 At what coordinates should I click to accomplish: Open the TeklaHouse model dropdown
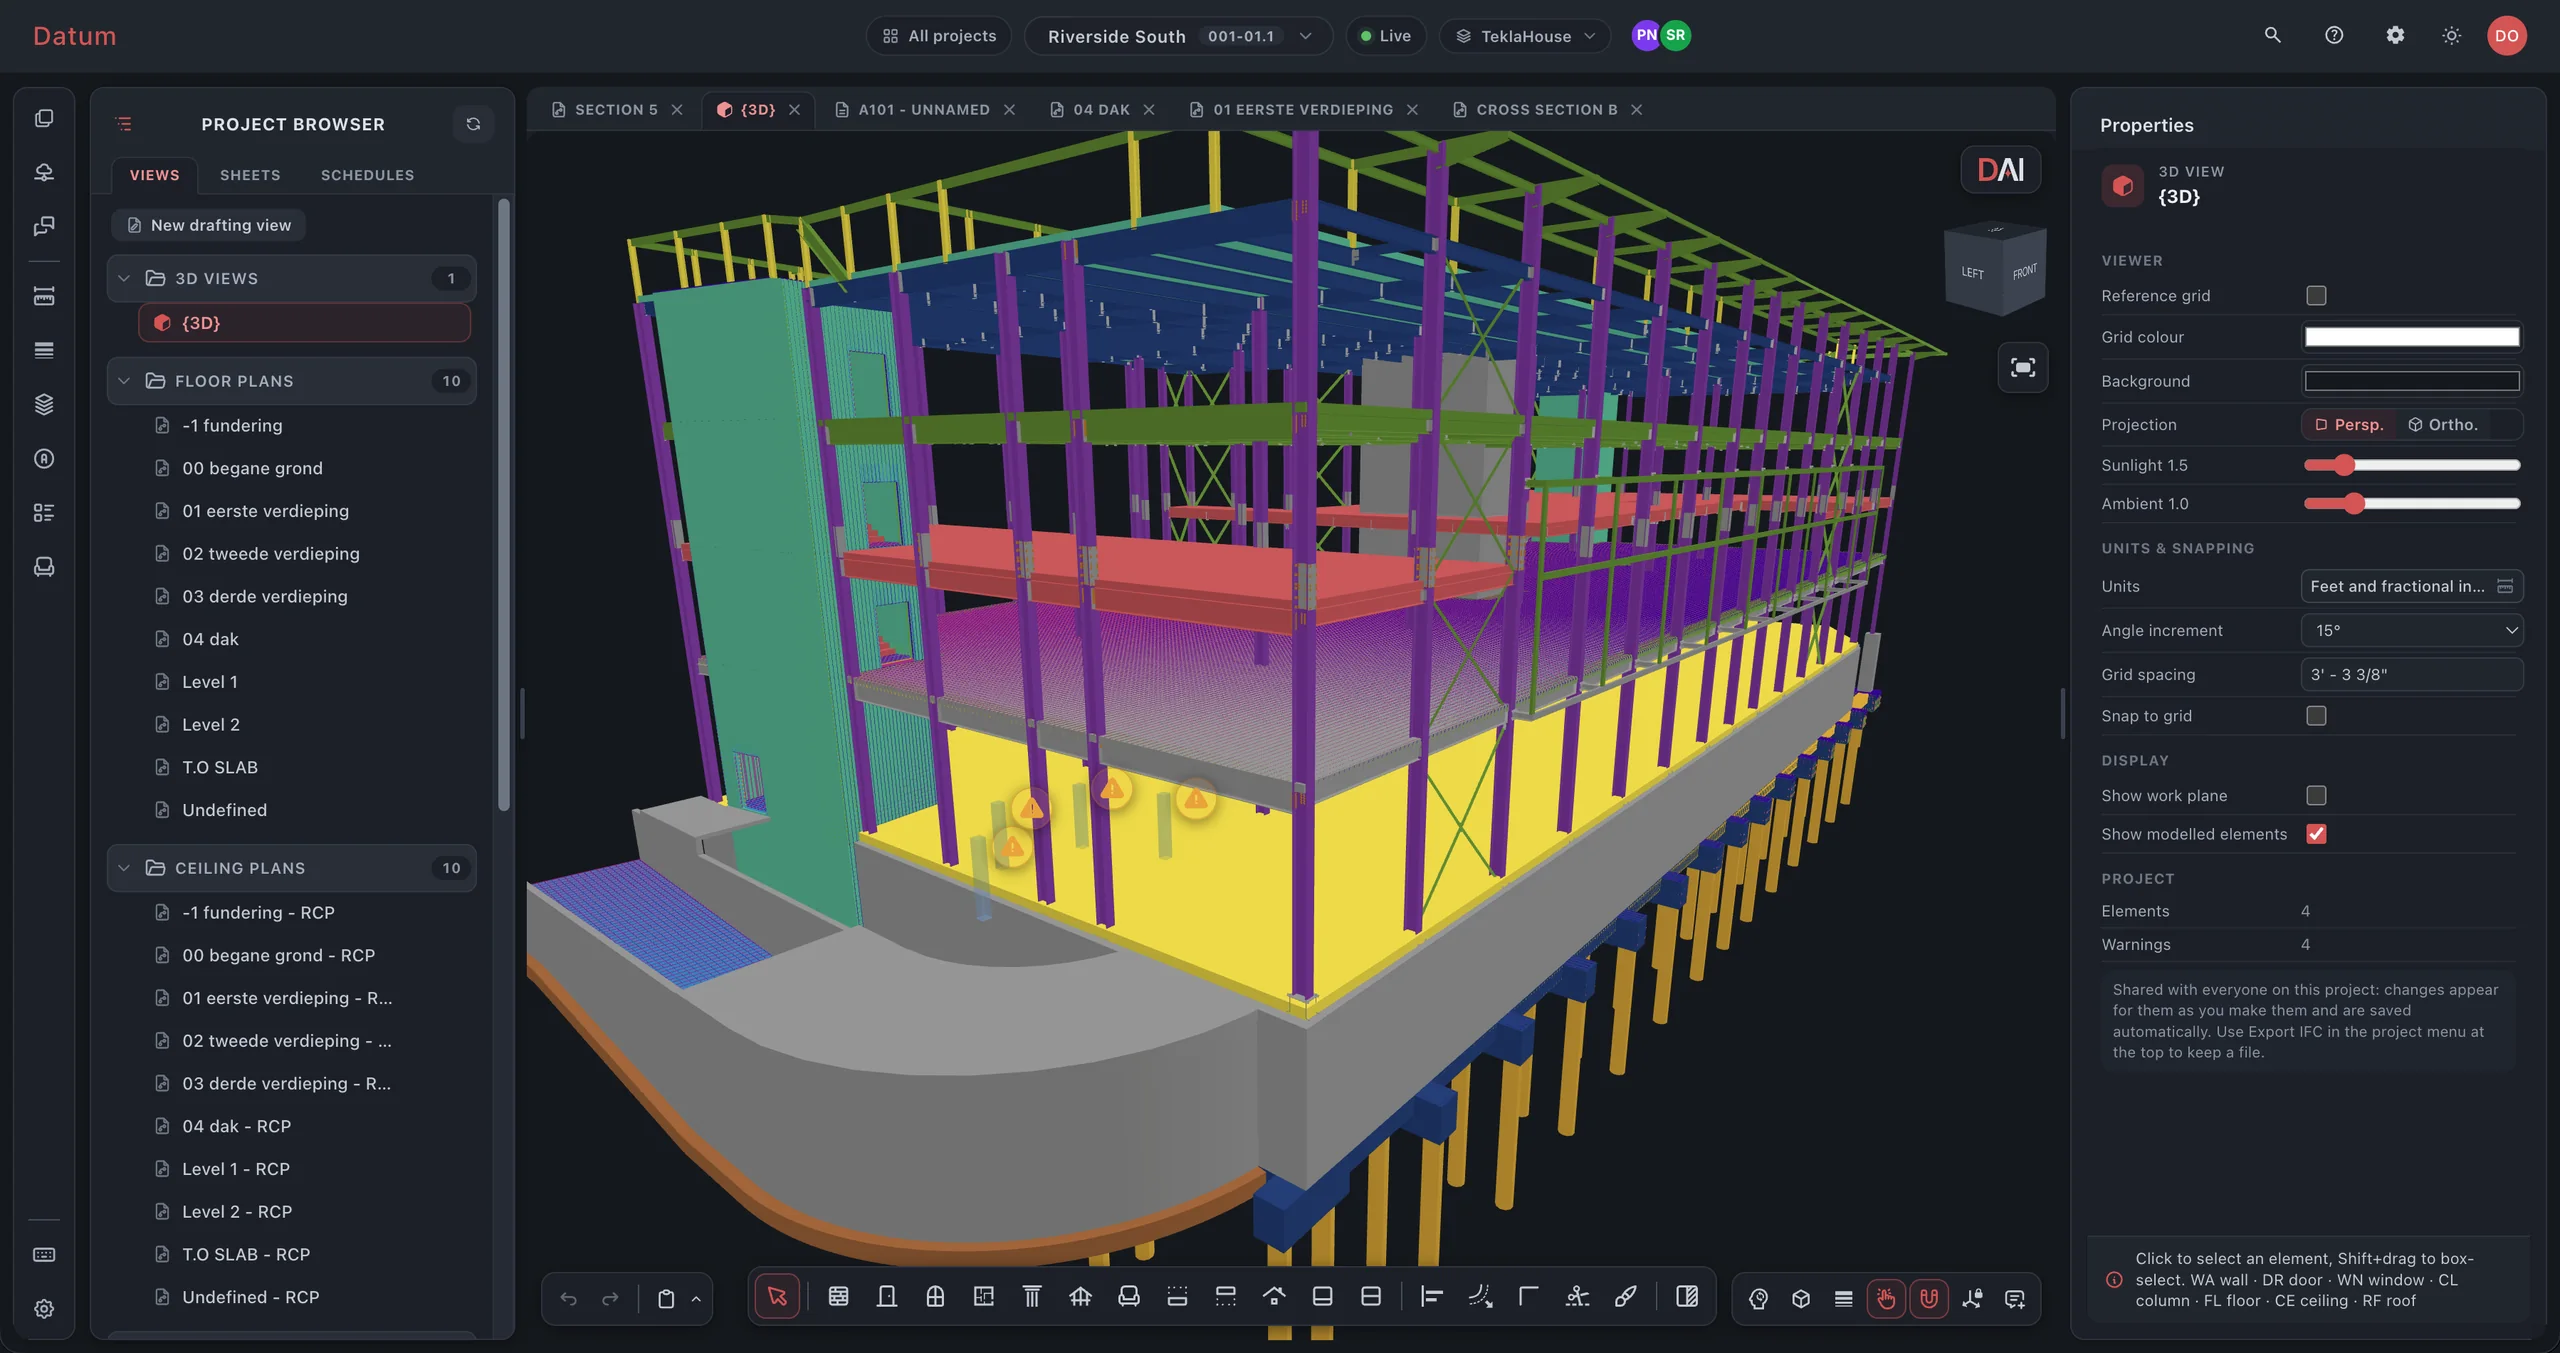click(x=1525, y=36)
